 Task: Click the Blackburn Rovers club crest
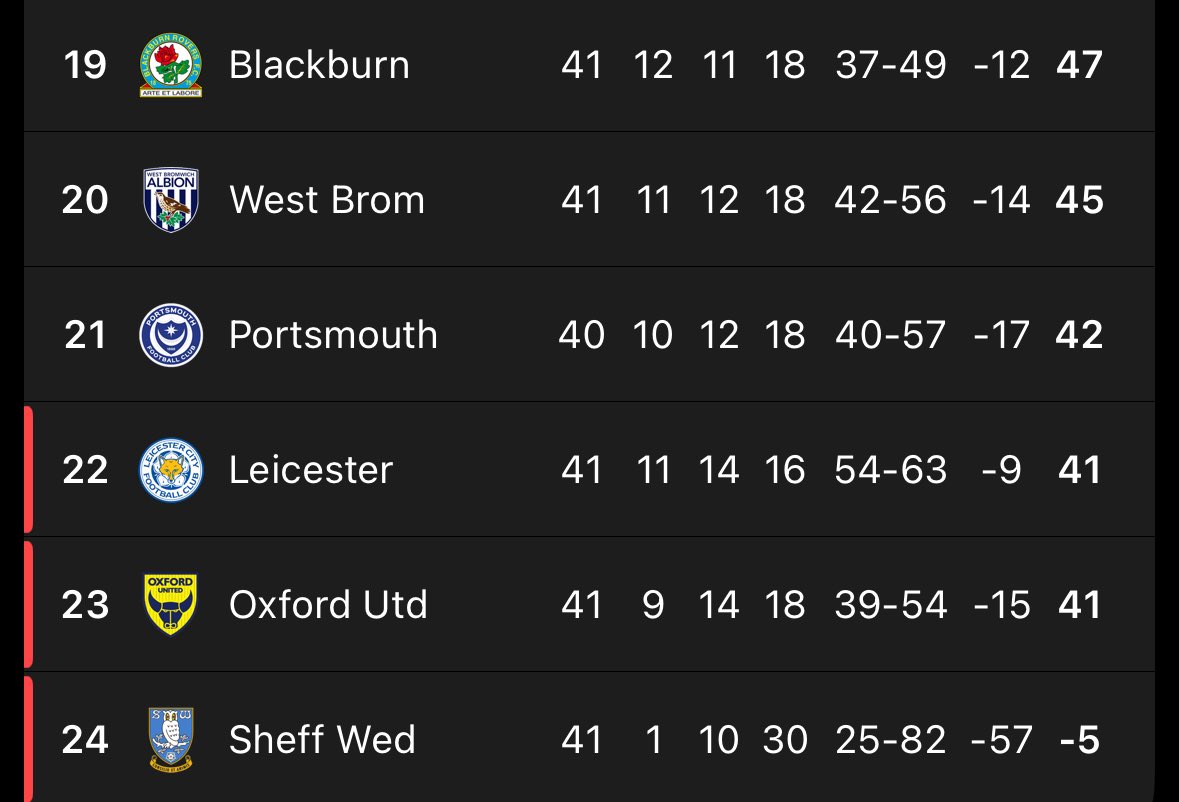[170, 65]
